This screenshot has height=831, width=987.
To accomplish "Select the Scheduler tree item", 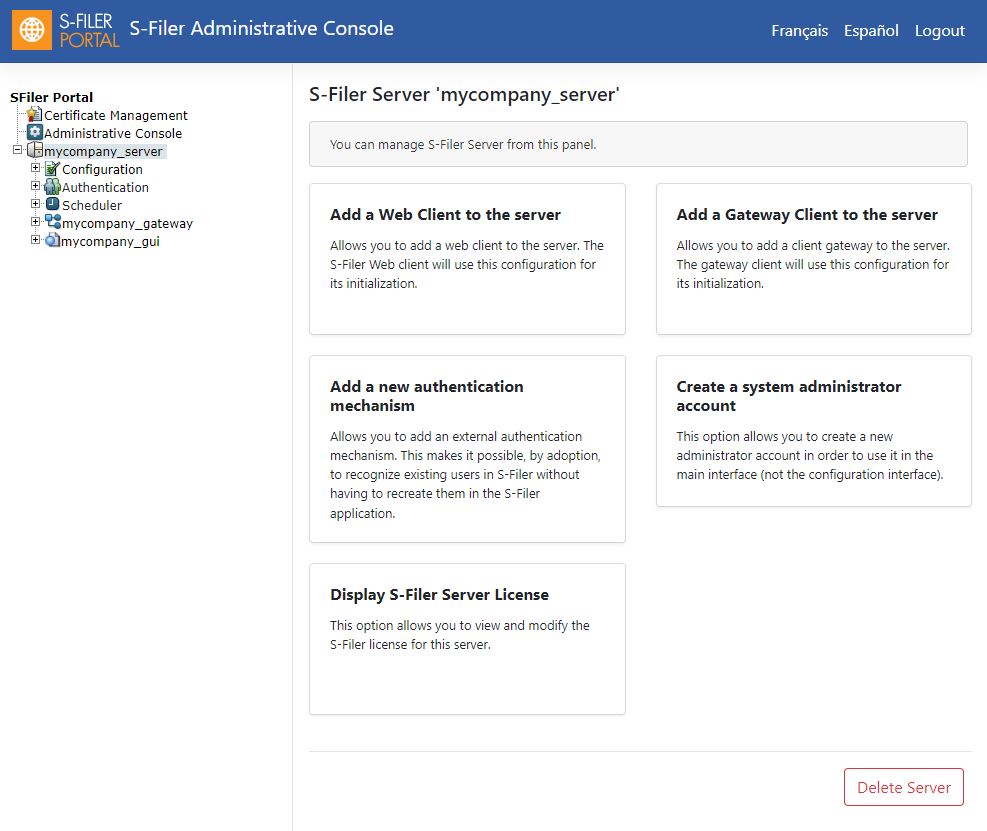I will (x=92, y=205).
